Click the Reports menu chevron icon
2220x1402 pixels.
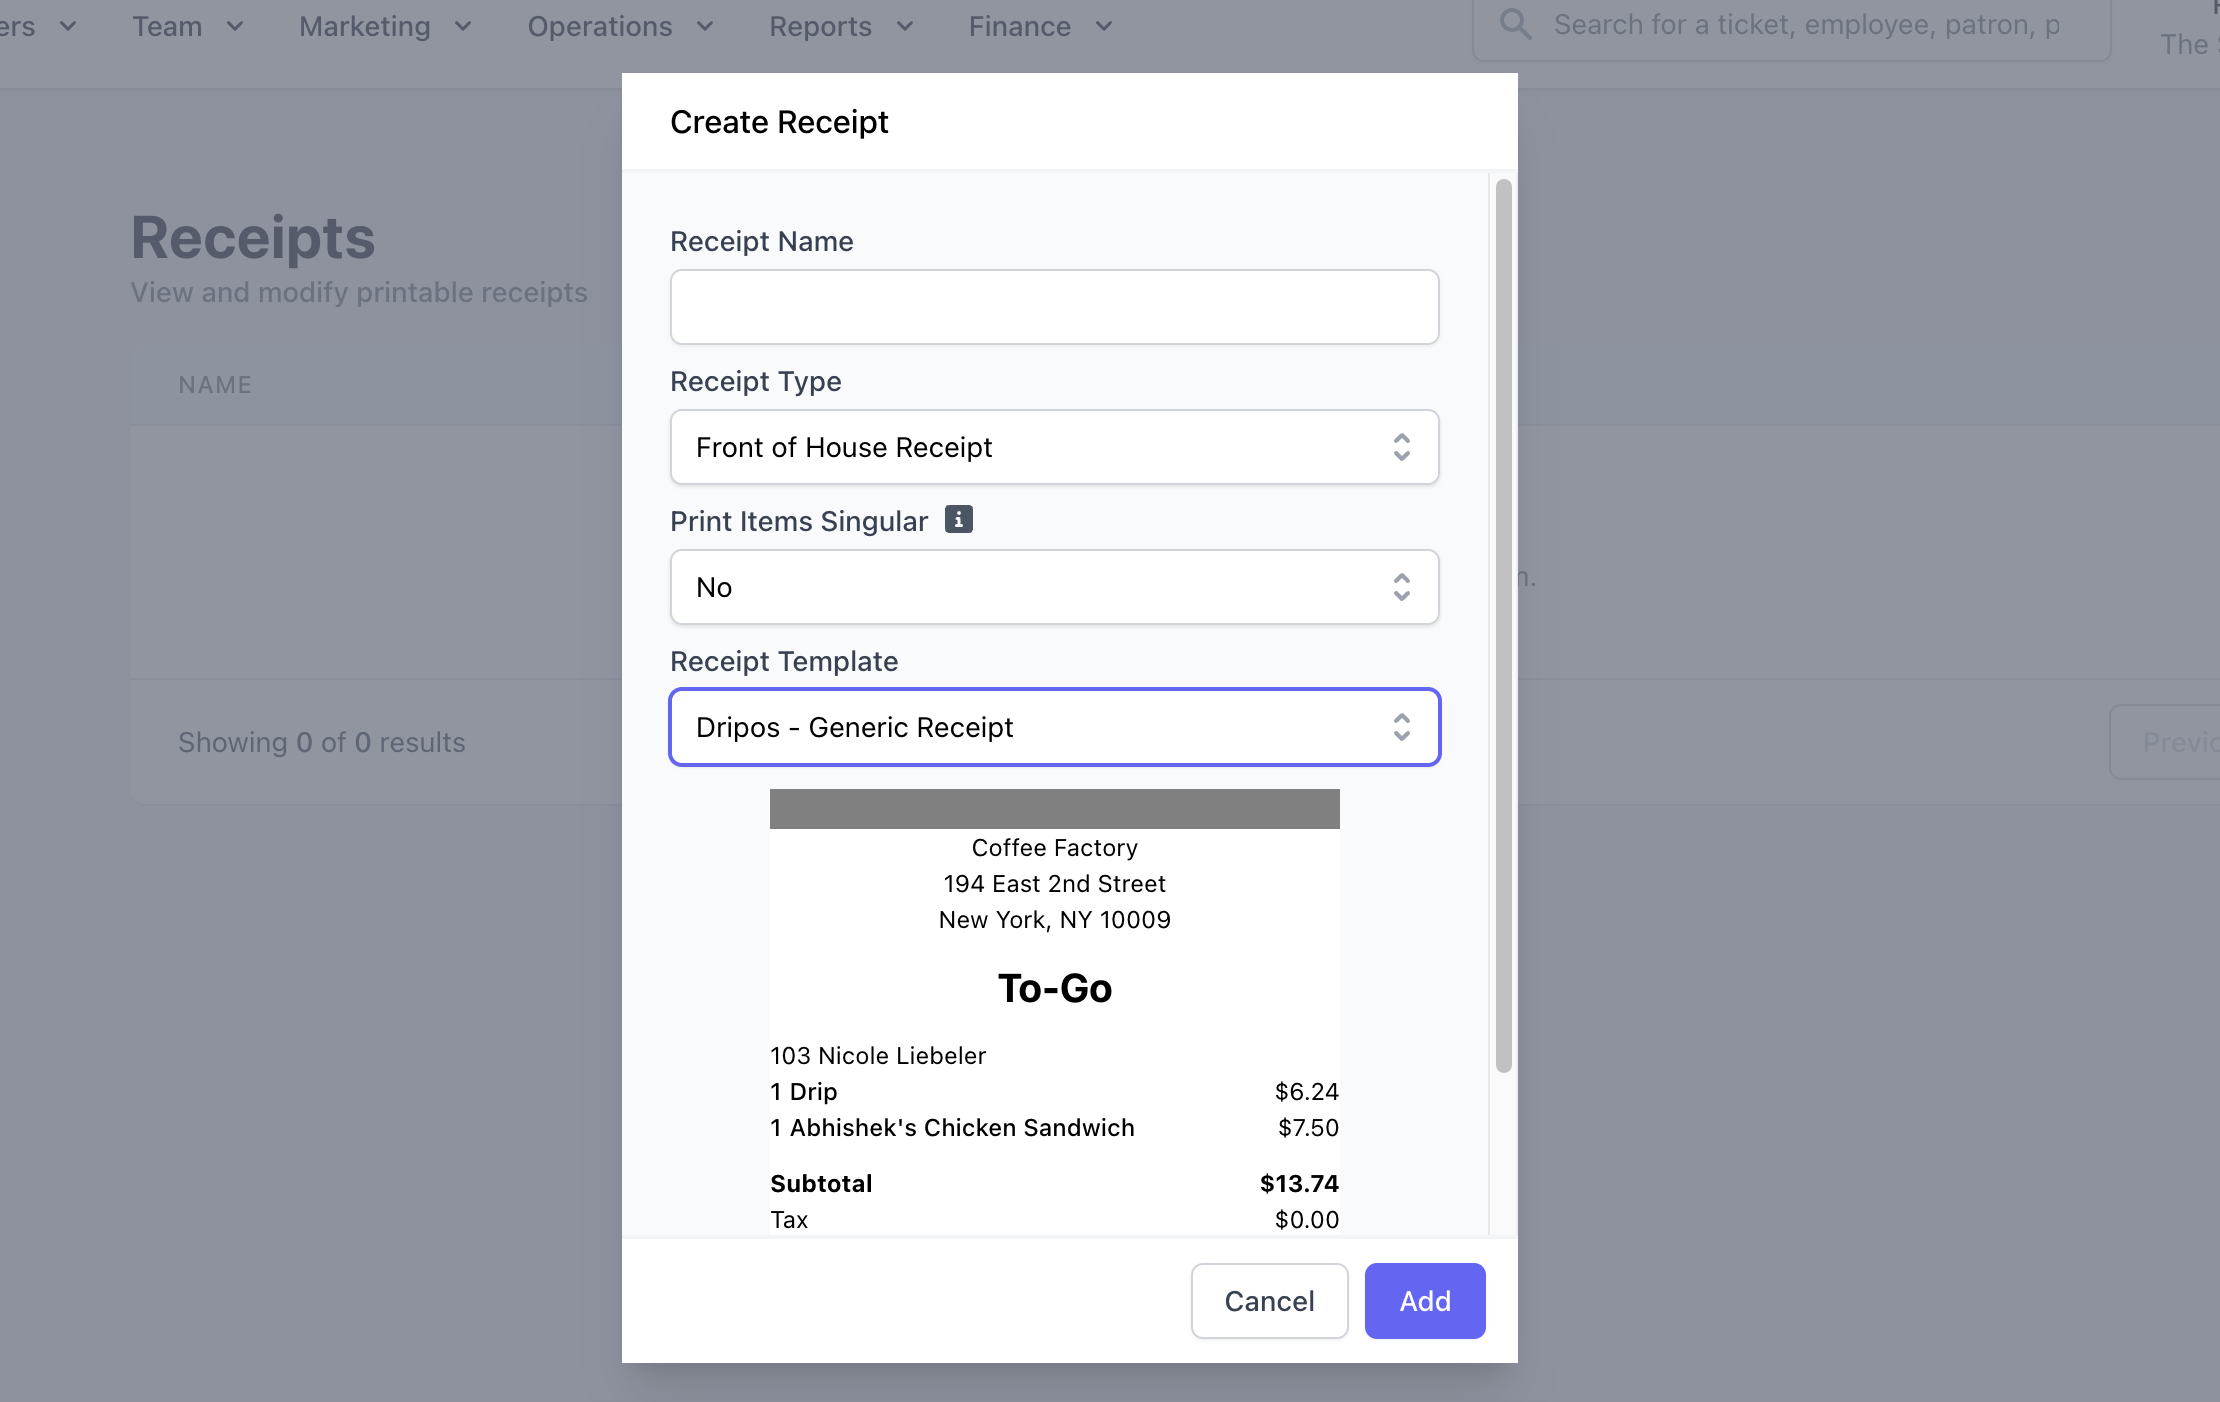tap(905, 27)
